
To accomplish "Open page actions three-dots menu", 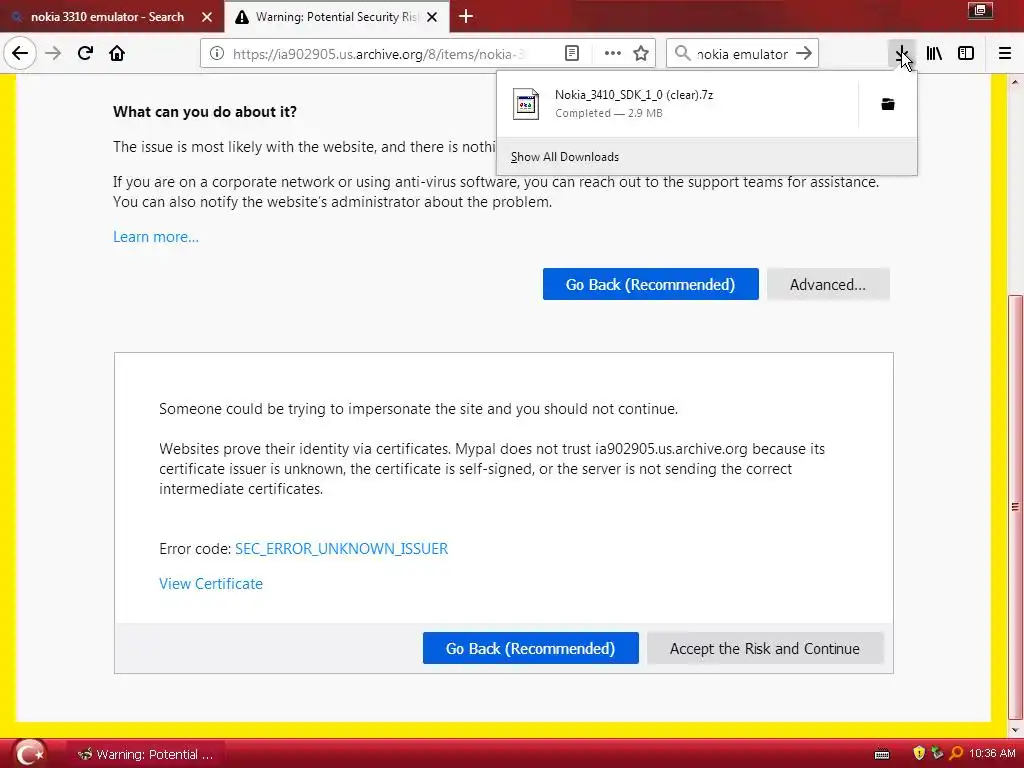I will click(612, 54).
